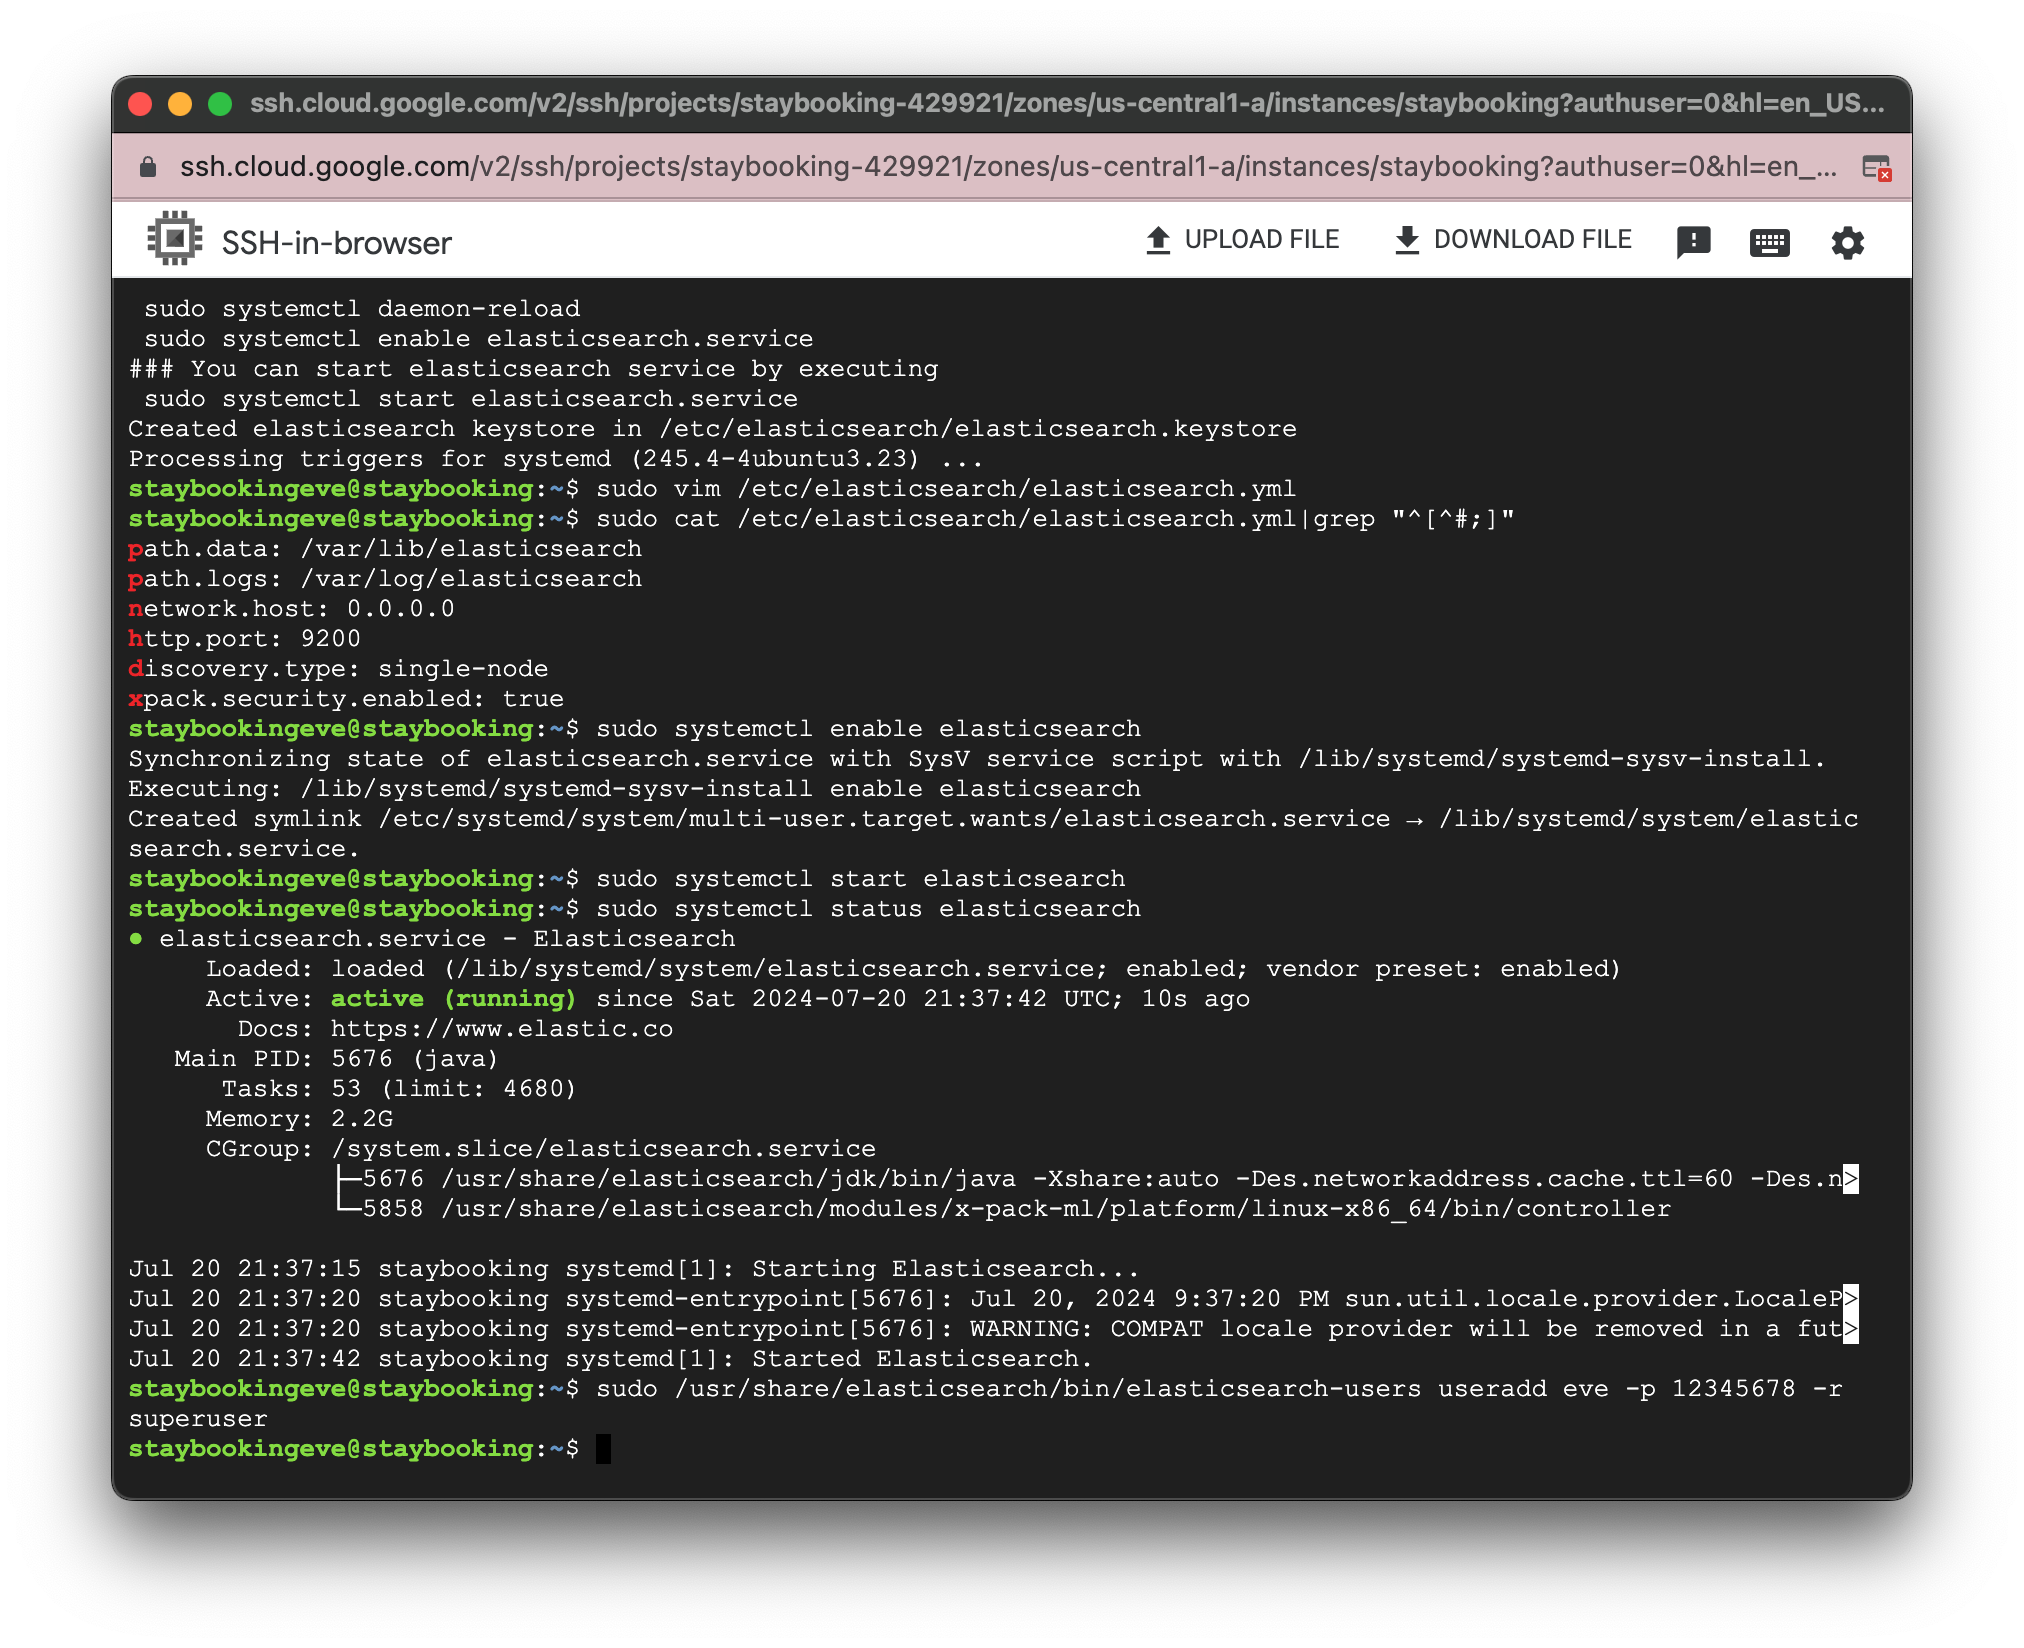Open the on-screen keyboard icon
Image resolution: width=2024 pixels, height=1648 pixels.
tap(1770, 241)
